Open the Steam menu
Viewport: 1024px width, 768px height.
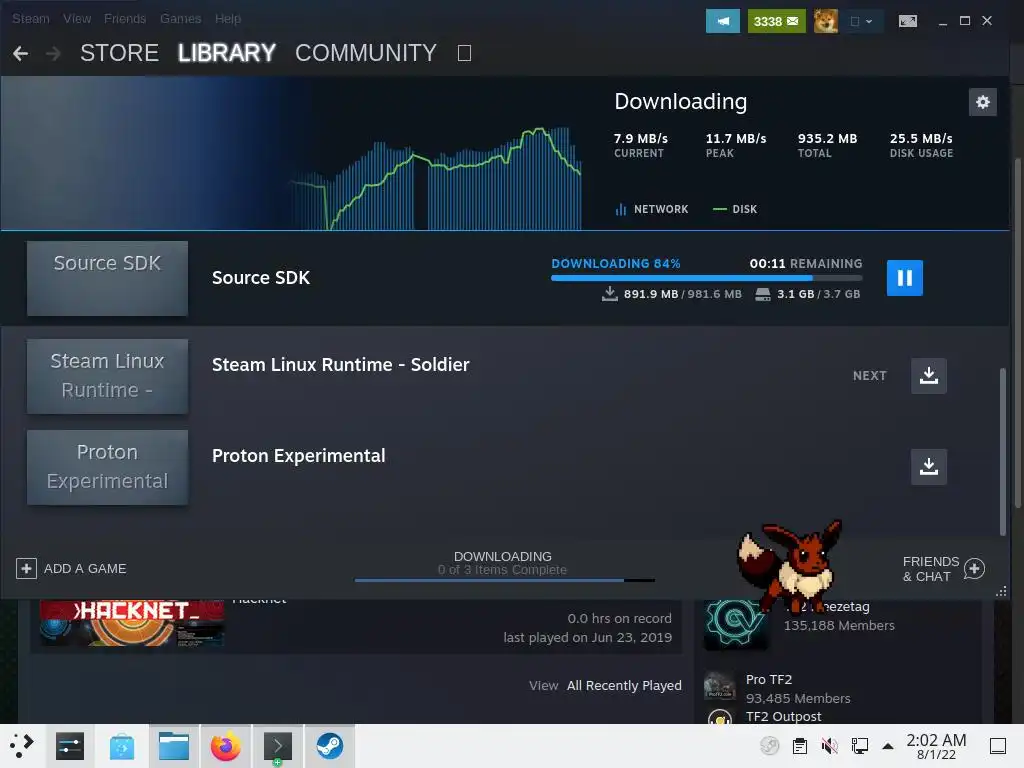(x=31, y=19)
